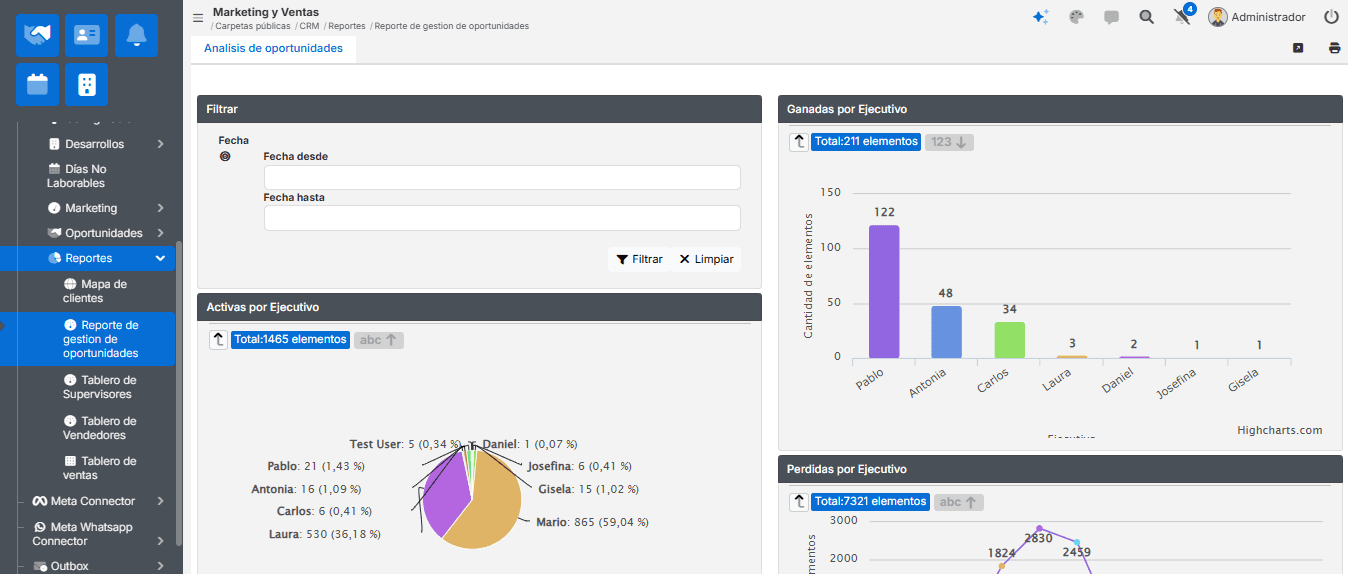Click Carlos's green bar in Ganadas chart
Screen dimensions: 1348x574
pos(1009,340)
